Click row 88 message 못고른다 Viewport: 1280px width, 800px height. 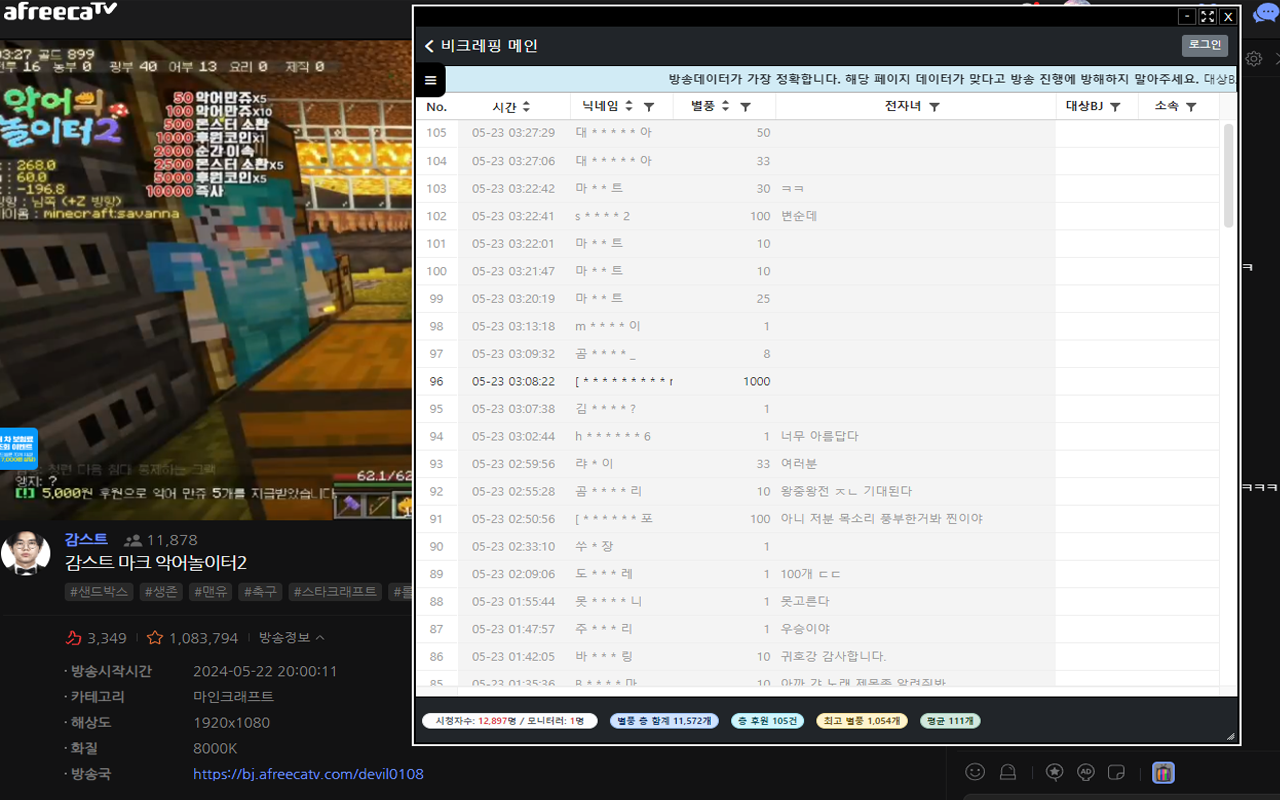[x=805, y=601]
